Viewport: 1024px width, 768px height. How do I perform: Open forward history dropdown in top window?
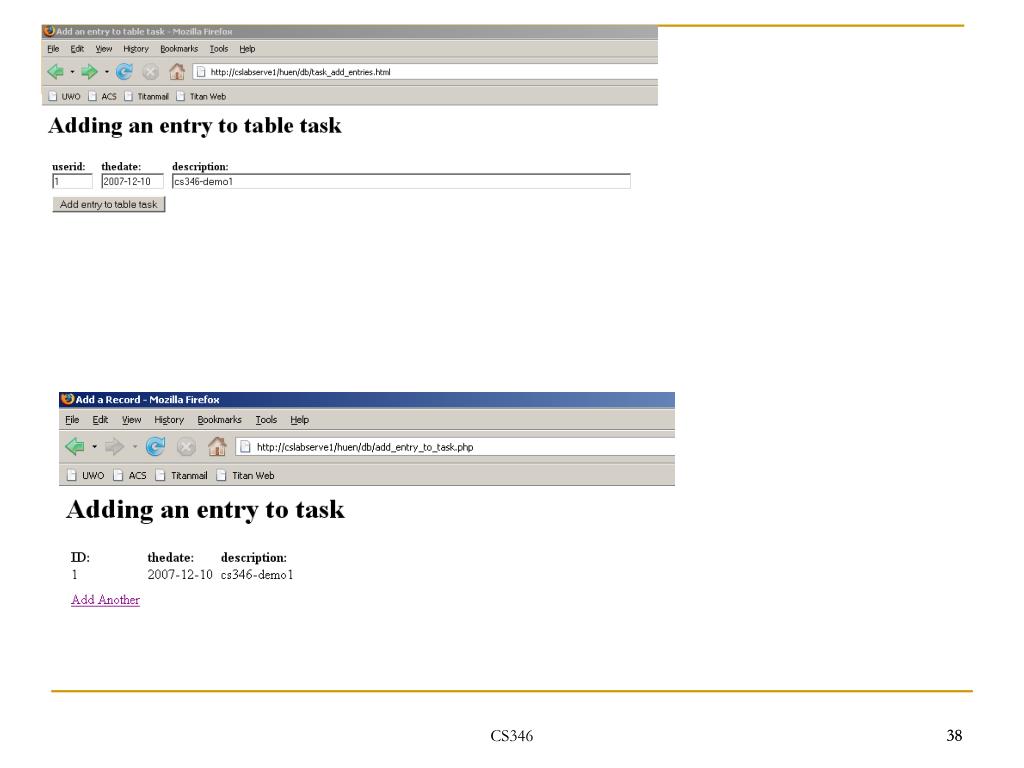[106, 72]
